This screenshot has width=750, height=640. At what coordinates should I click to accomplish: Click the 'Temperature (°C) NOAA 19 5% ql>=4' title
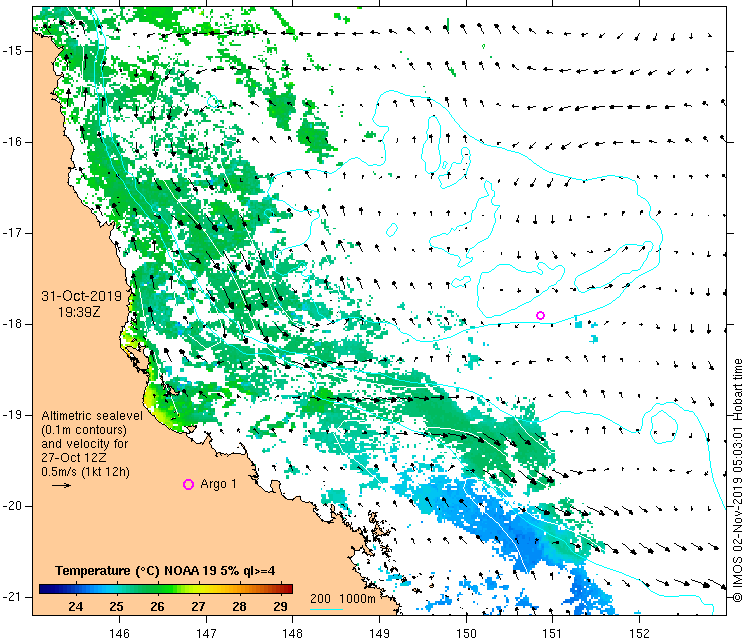(165, 571)
